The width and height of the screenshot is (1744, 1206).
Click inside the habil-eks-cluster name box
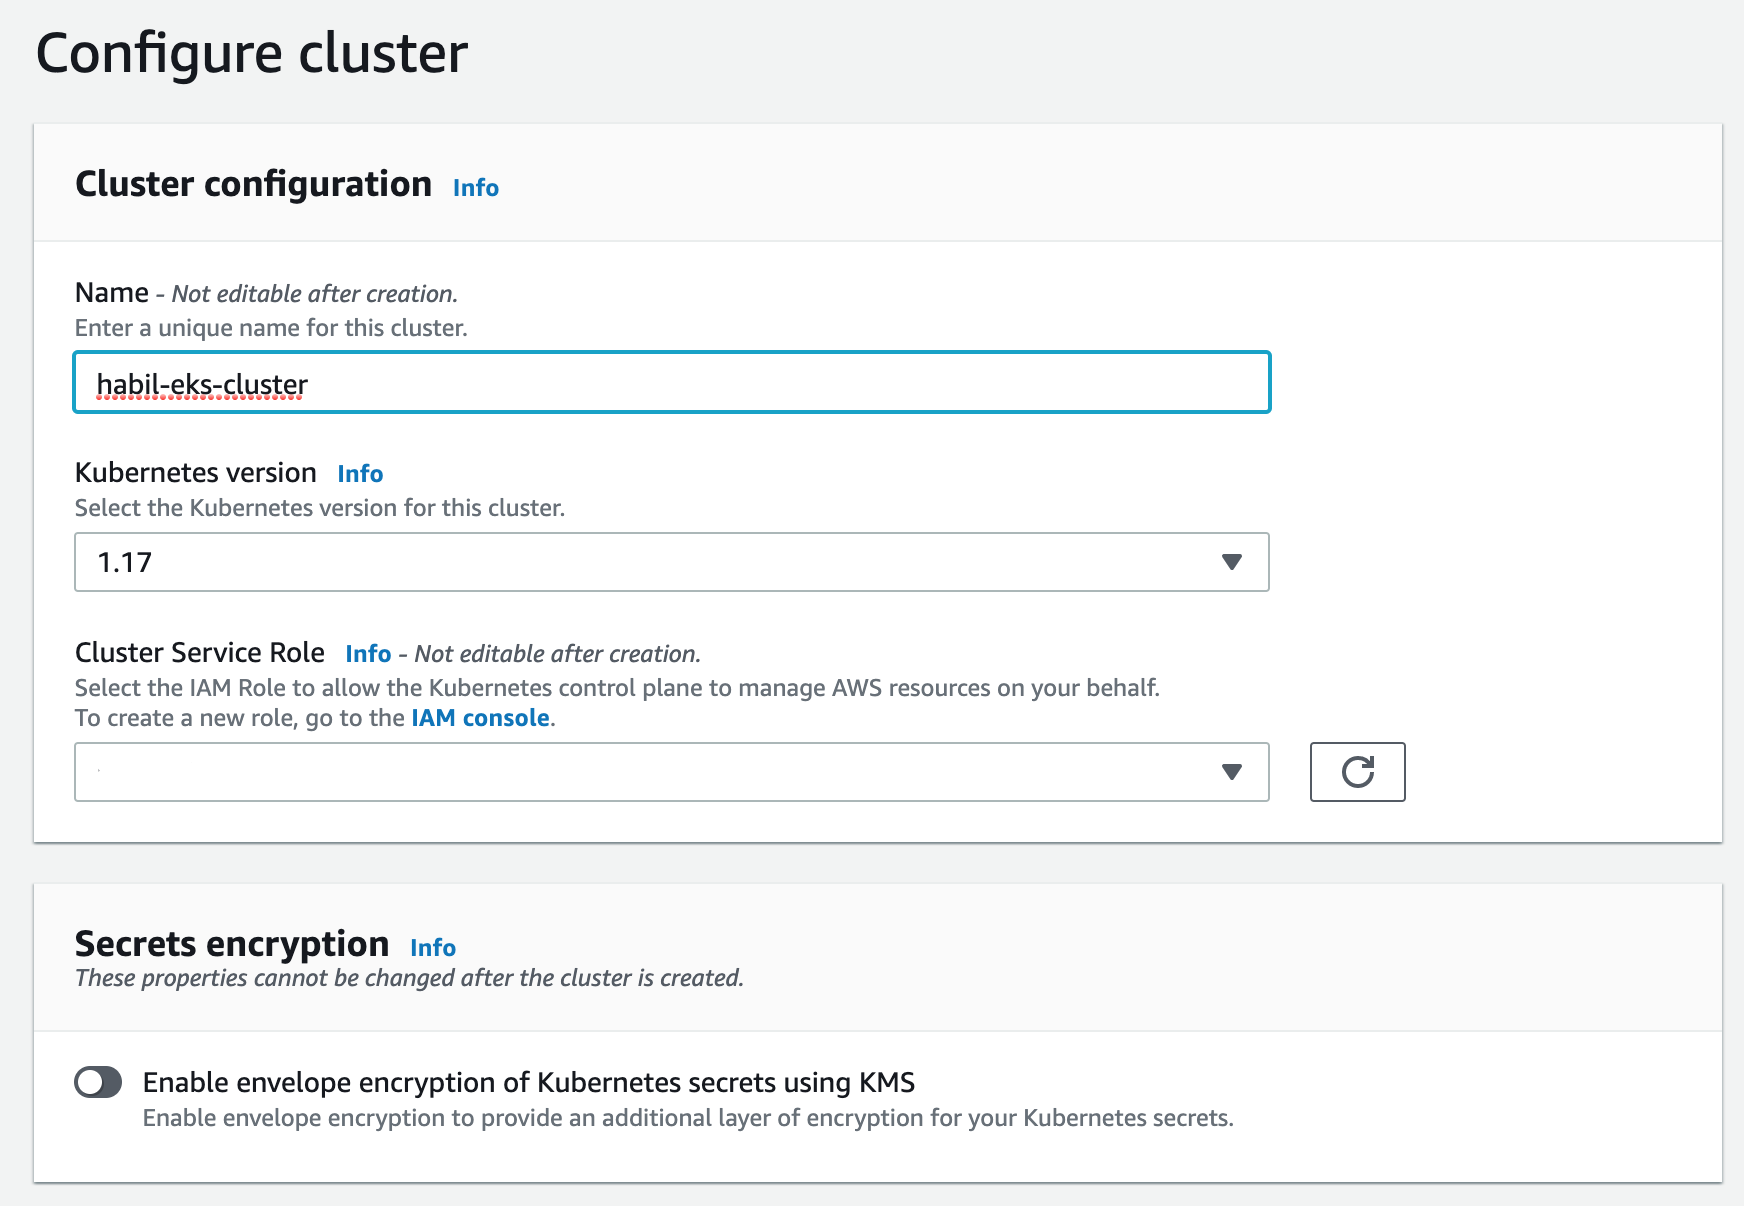pyautogui.click(x=670, y=382)
